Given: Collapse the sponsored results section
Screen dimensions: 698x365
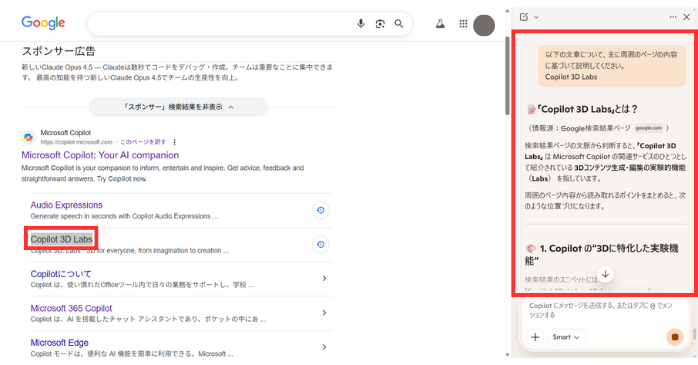Looking at the screenshot, I should (179, 107).
